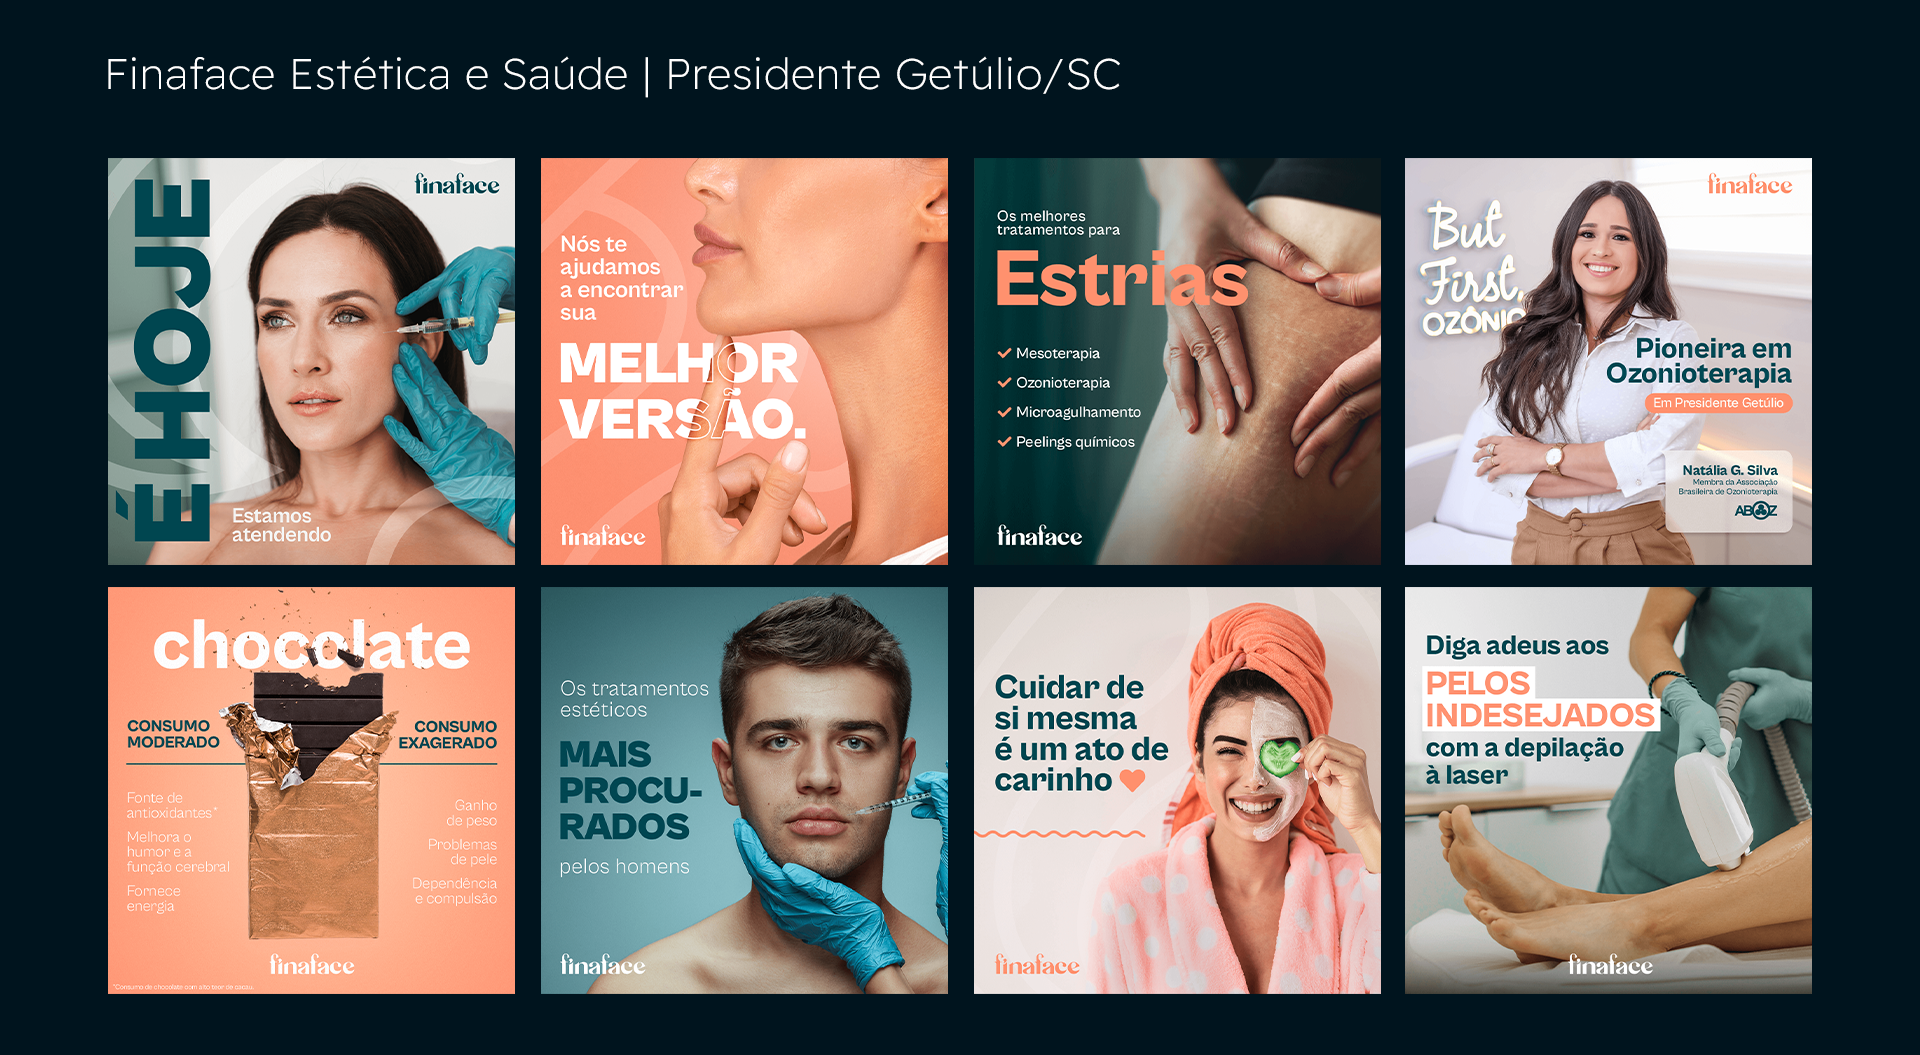
Task: Click the 'Em Presidente Getúlio' orange pill label
Action: (x=1718, y=403)
